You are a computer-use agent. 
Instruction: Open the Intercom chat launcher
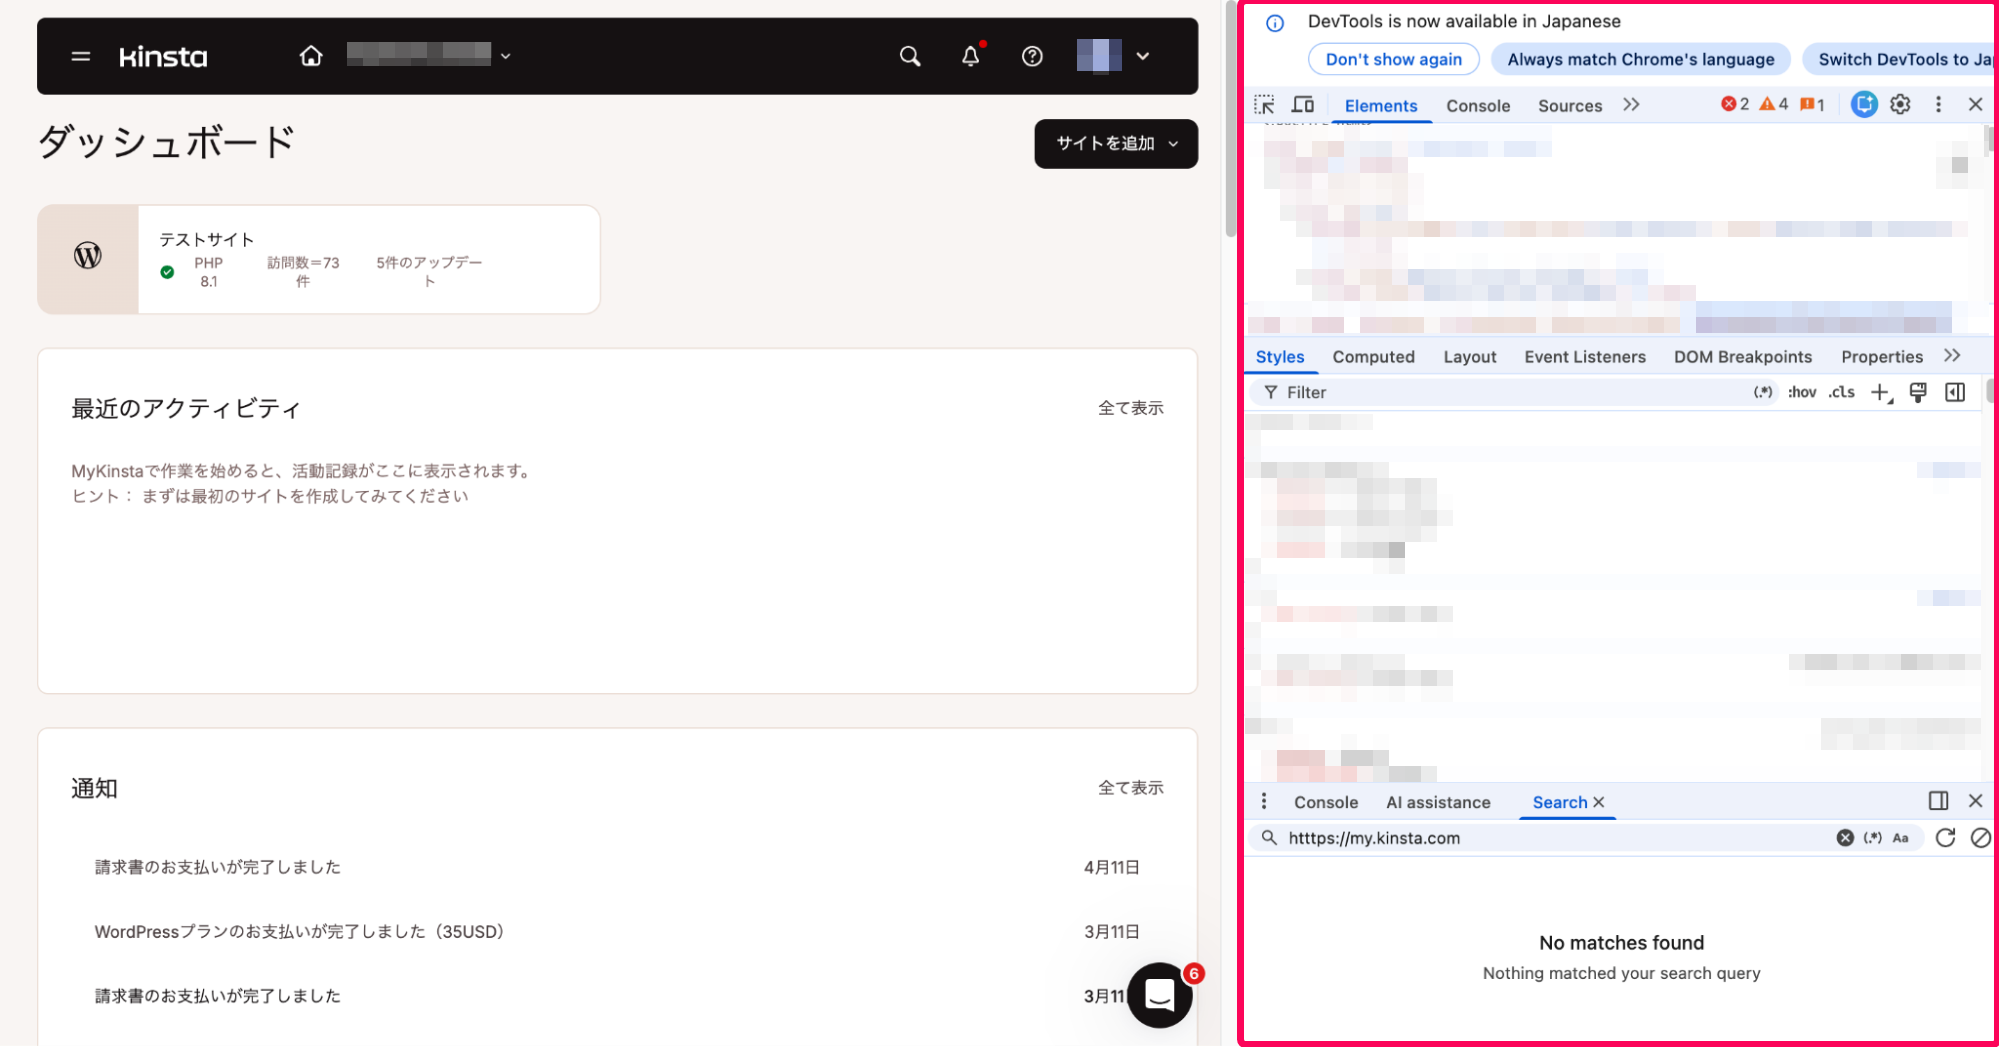1160,995
